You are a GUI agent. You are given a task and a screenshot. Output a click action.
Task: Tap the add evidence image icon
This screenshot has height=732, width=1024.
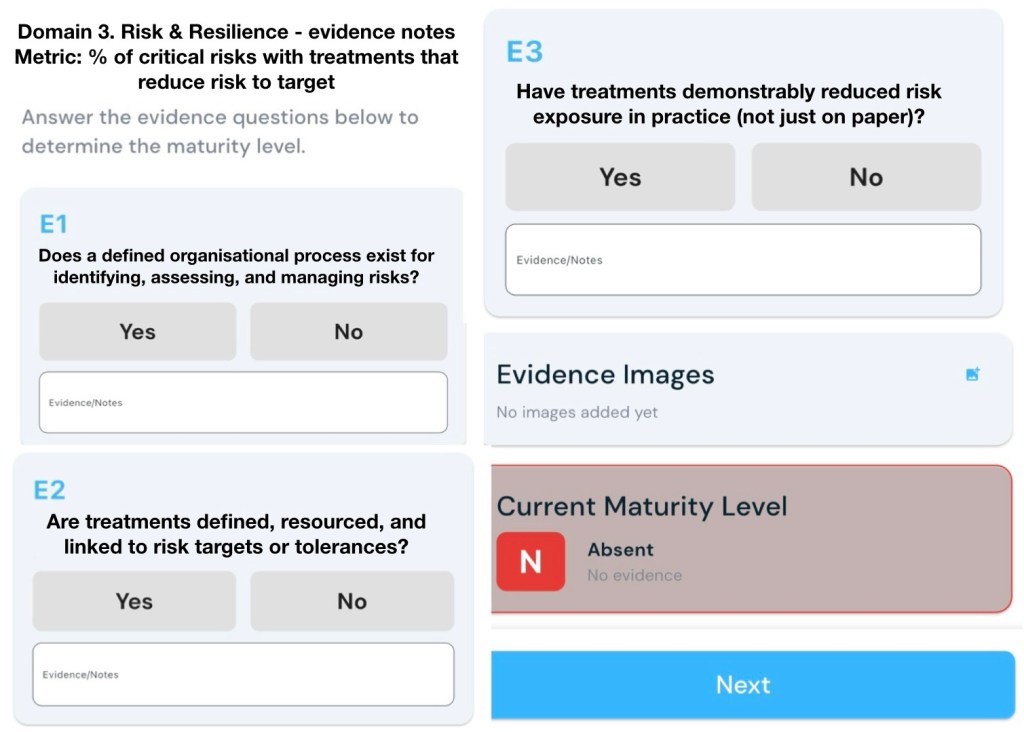coord(972,374)
